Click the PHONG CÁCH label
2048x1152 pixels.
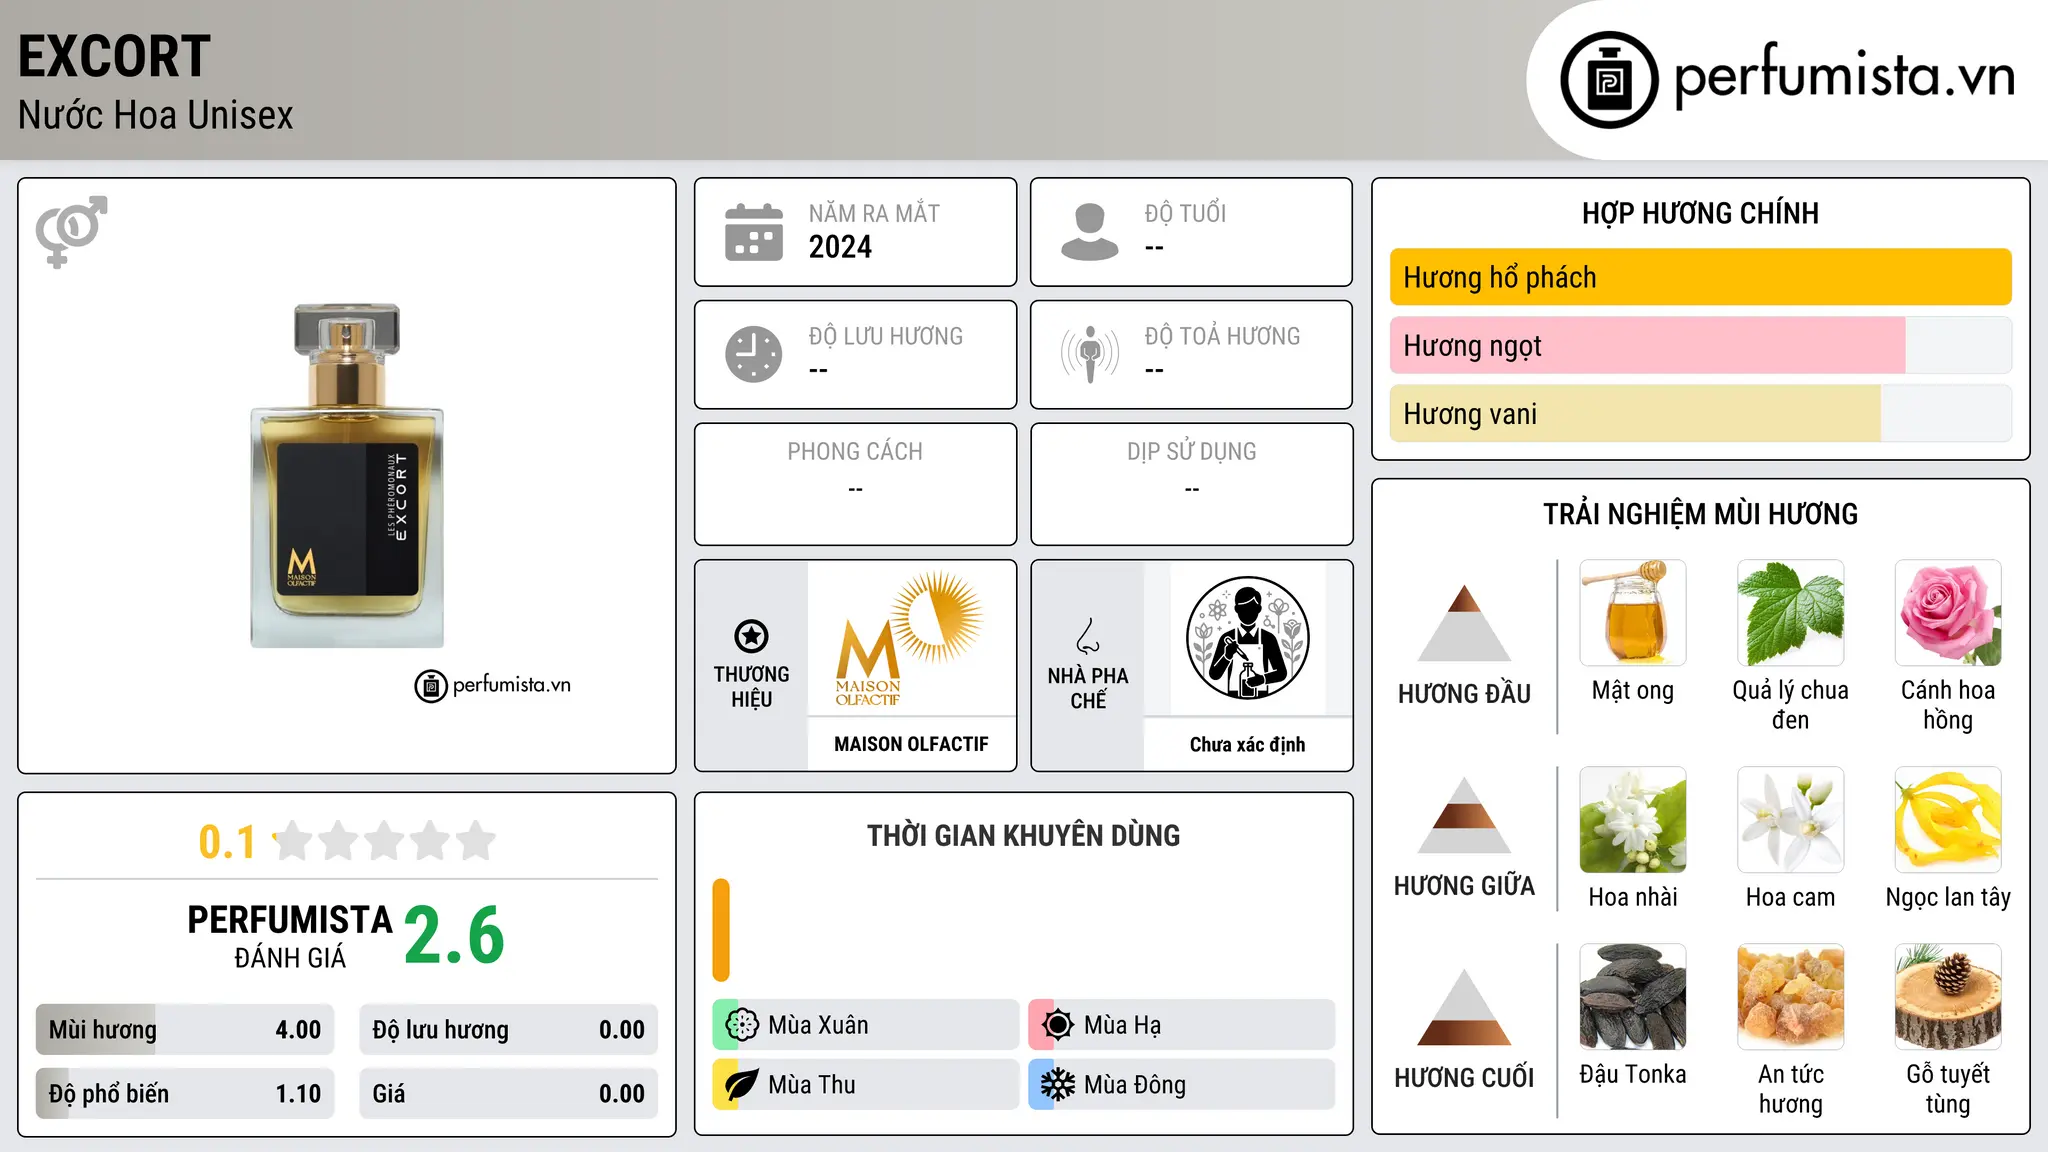tap(855, 451)
